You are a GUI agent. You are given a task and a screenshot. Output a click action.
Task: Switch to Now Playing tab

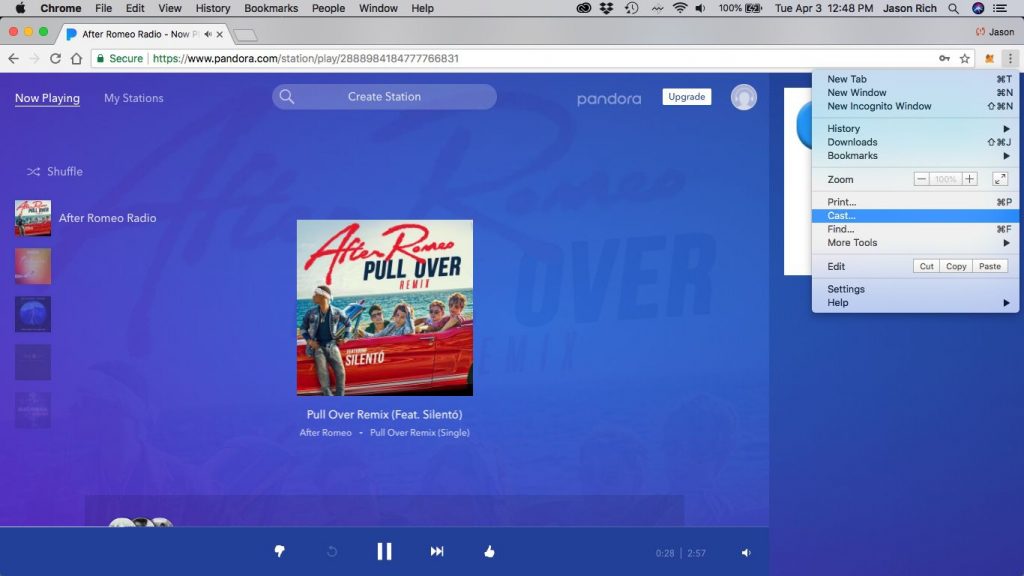click(x=47, y=98)
